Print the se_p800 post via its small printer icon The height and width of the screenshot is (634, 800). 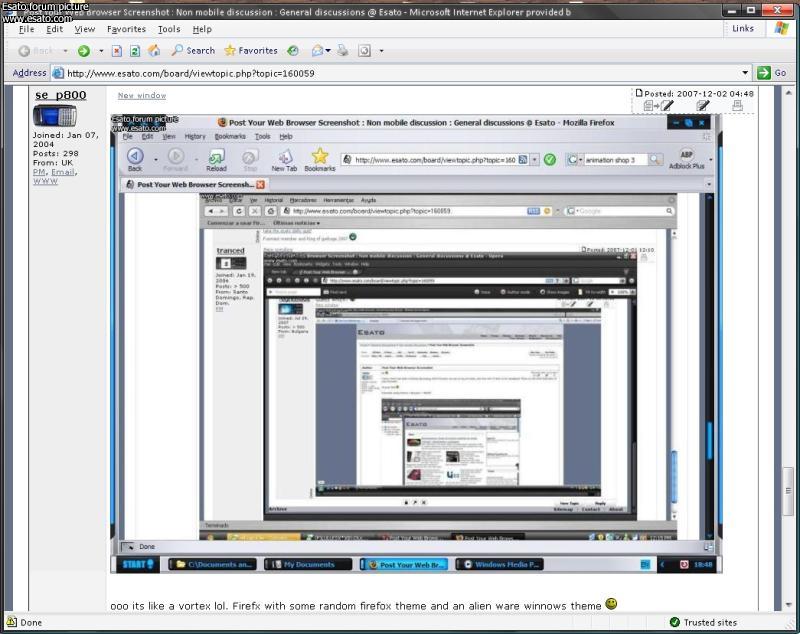pyautogui.click(x=737, y=106)
